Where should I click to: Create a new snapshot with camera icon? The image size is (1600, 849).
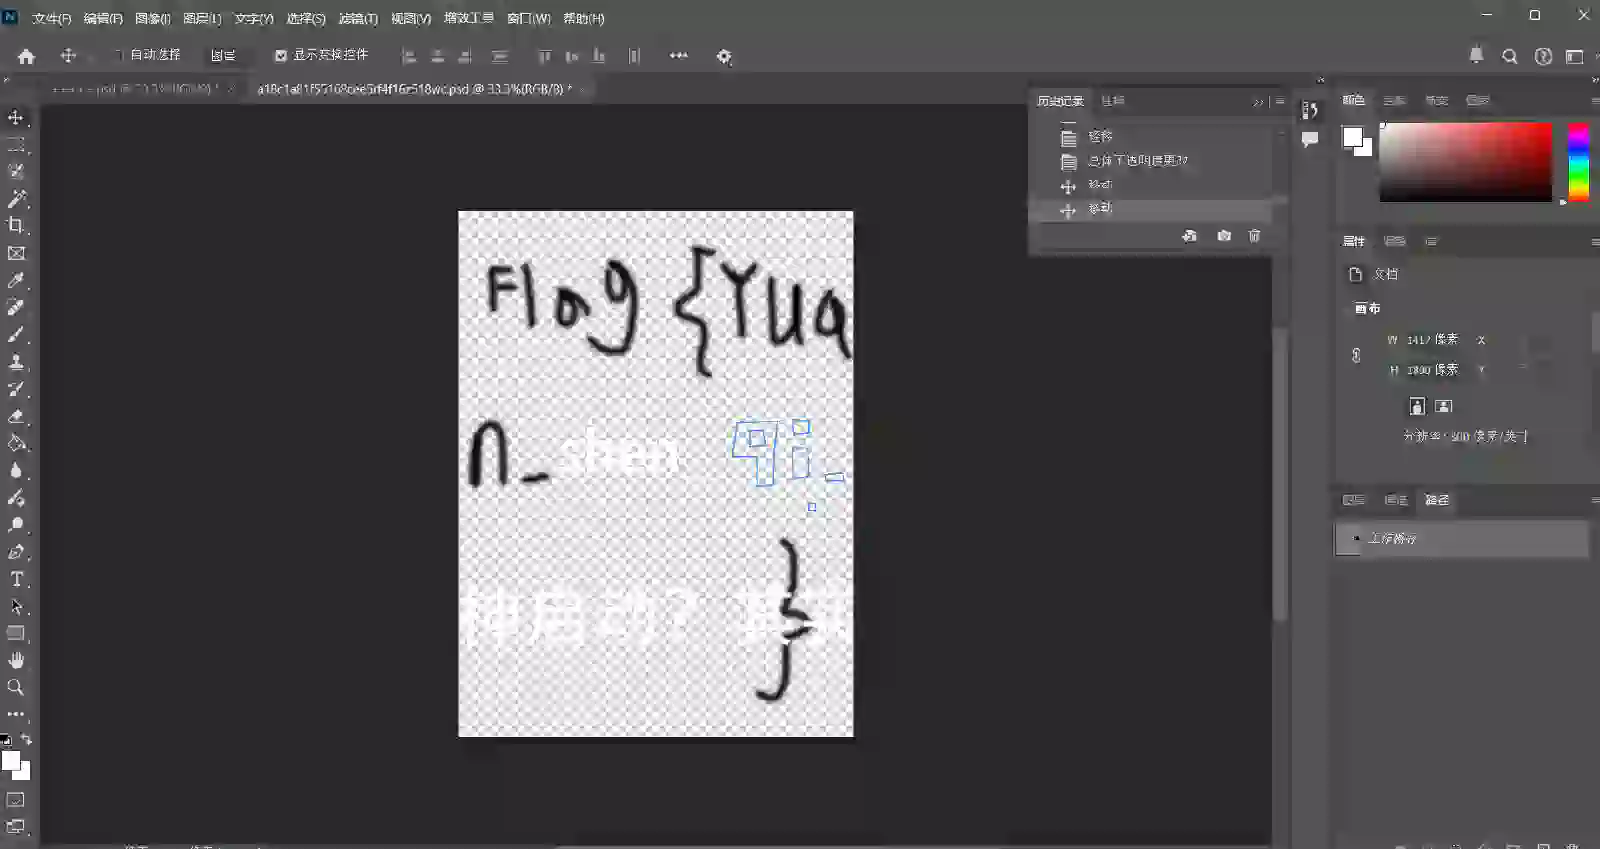(1223, 236)
